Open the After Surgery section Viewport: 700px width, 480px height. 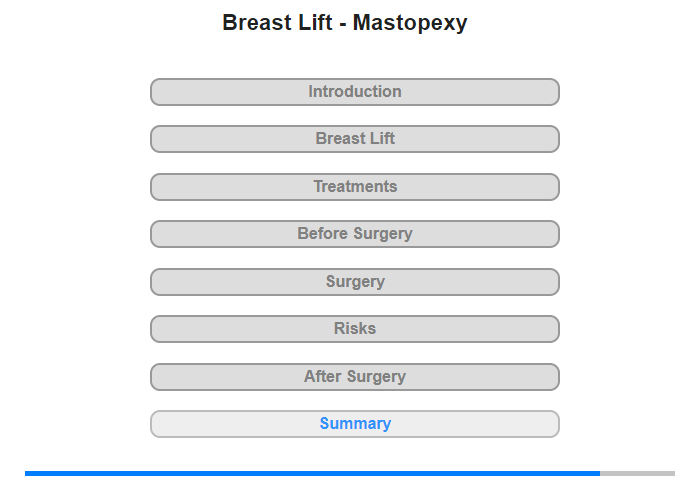[x=355, y=377]
